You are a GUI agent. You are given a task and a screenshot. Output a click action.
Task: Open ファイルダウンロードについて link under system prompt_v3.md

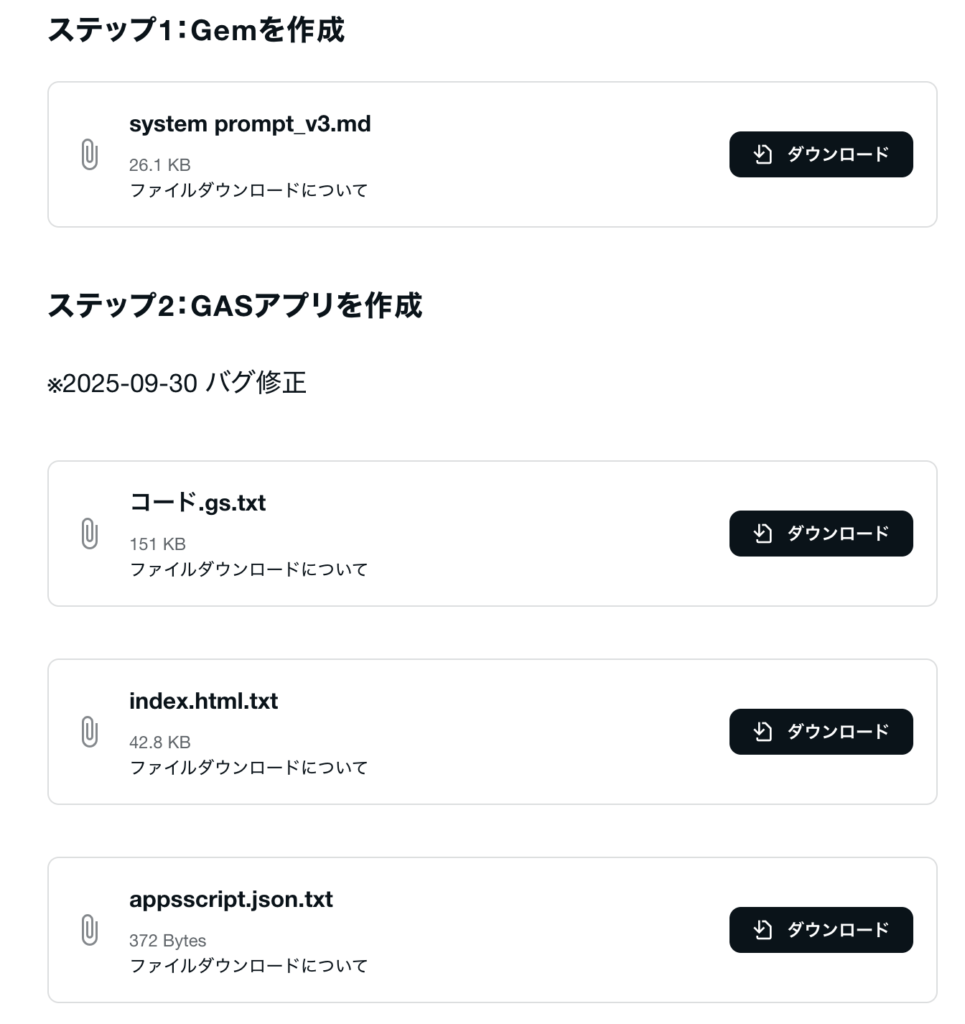coord(248,190)
